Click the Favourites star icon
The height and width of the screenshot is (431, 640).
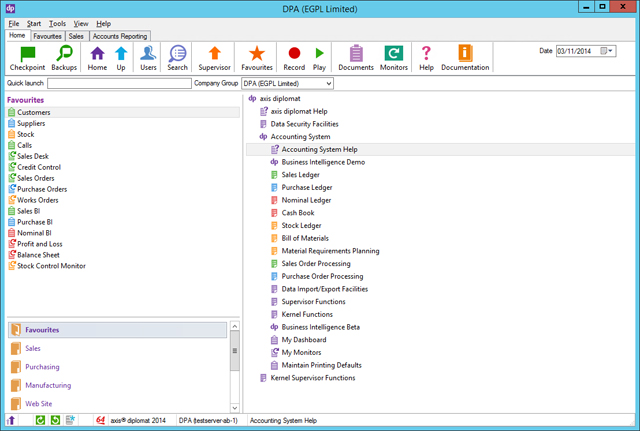coord(257,53)
